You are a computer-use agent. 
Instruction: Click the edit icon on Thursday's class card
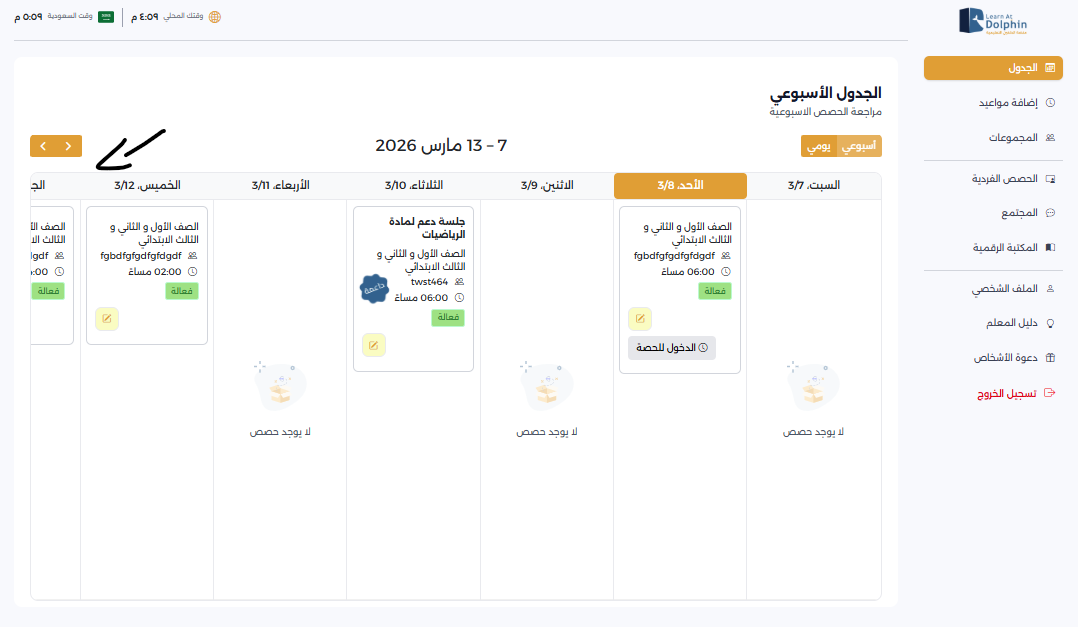[107, 319]
